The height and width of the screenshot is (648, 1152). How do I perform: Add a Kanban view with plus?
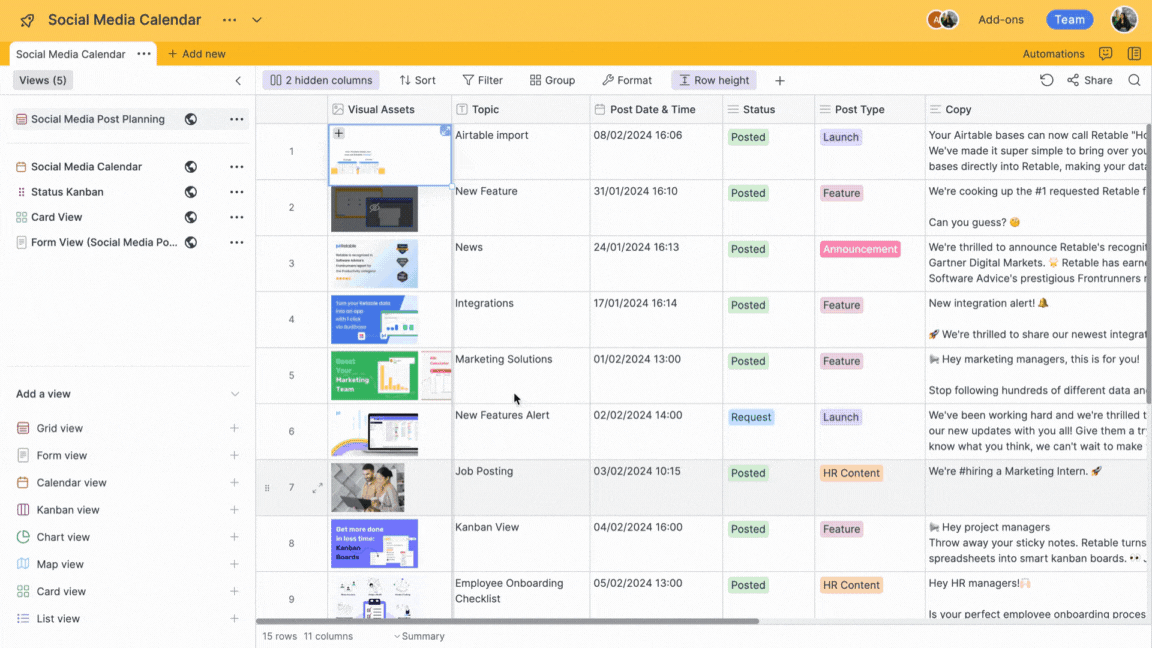point(234,509)
